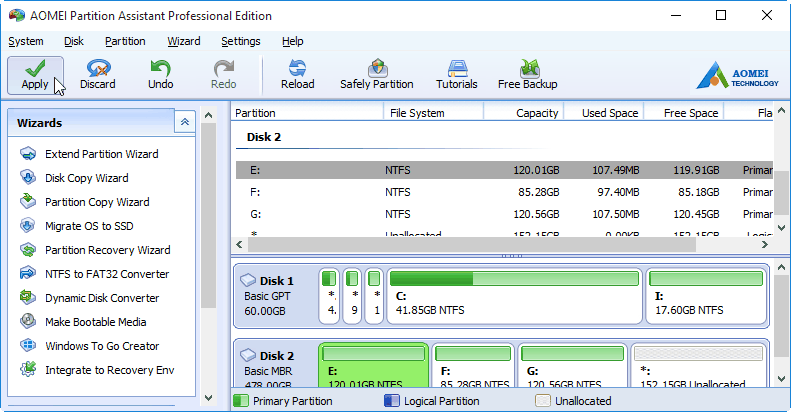791x412 pixels.
Task: Click the blue Logical Partition legend swatch
Action: (391, 401)
